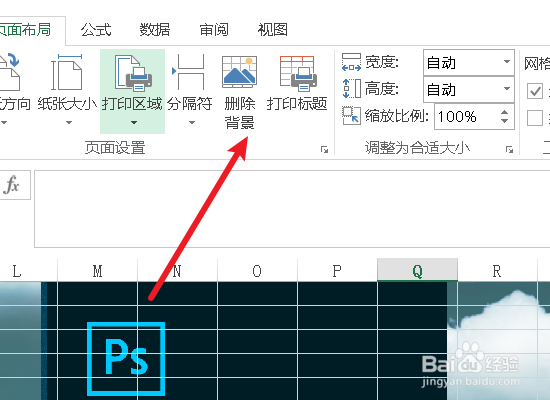The image size is (550, 400).
Task: Expand the 纸张大小 dropdown arrow
Action: pos(69,122)
